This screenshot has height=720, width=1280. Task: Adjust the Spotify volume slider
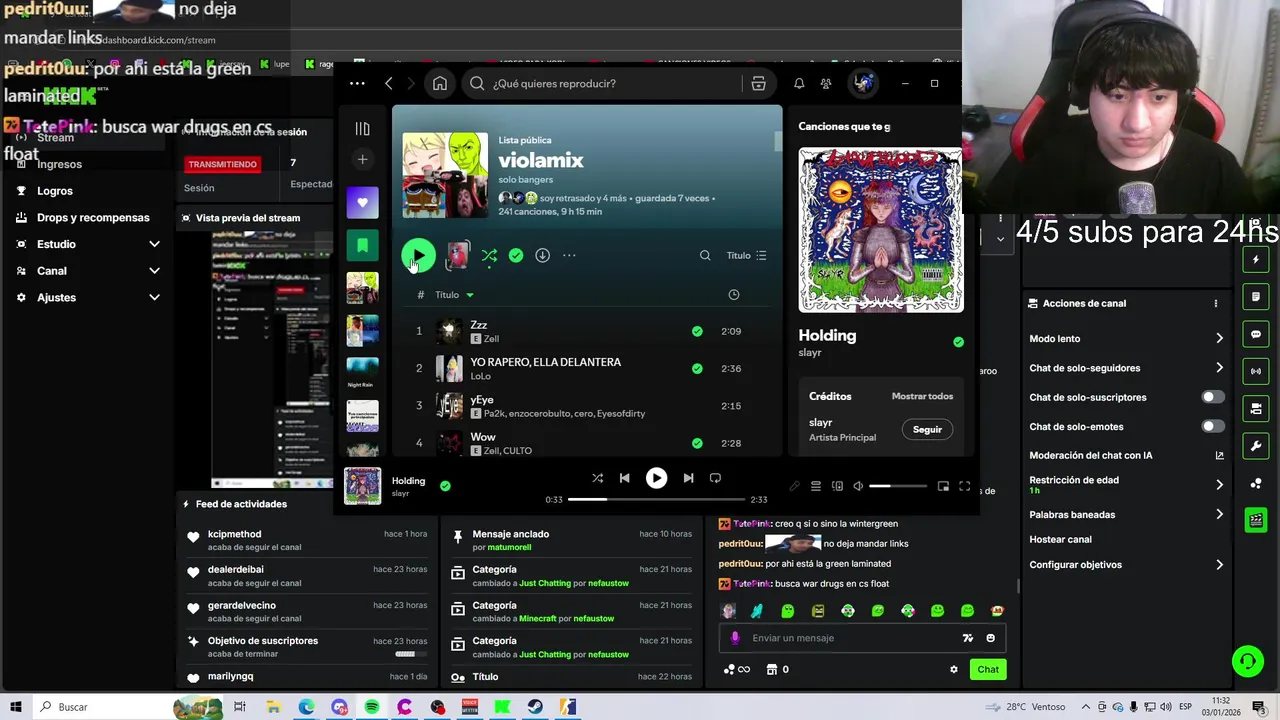point(897,487)
